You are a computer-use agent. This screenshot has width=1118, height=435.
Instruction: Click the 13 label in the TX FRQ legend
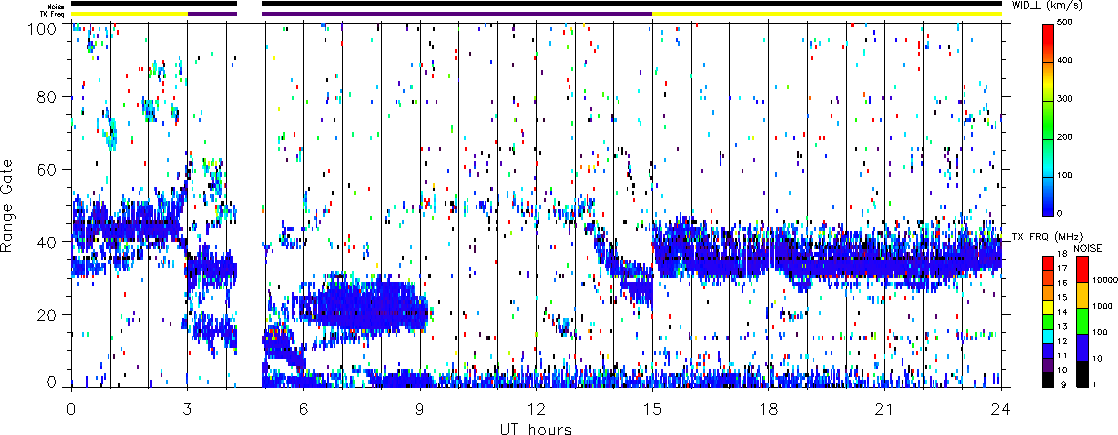[x=1061, y=327]
